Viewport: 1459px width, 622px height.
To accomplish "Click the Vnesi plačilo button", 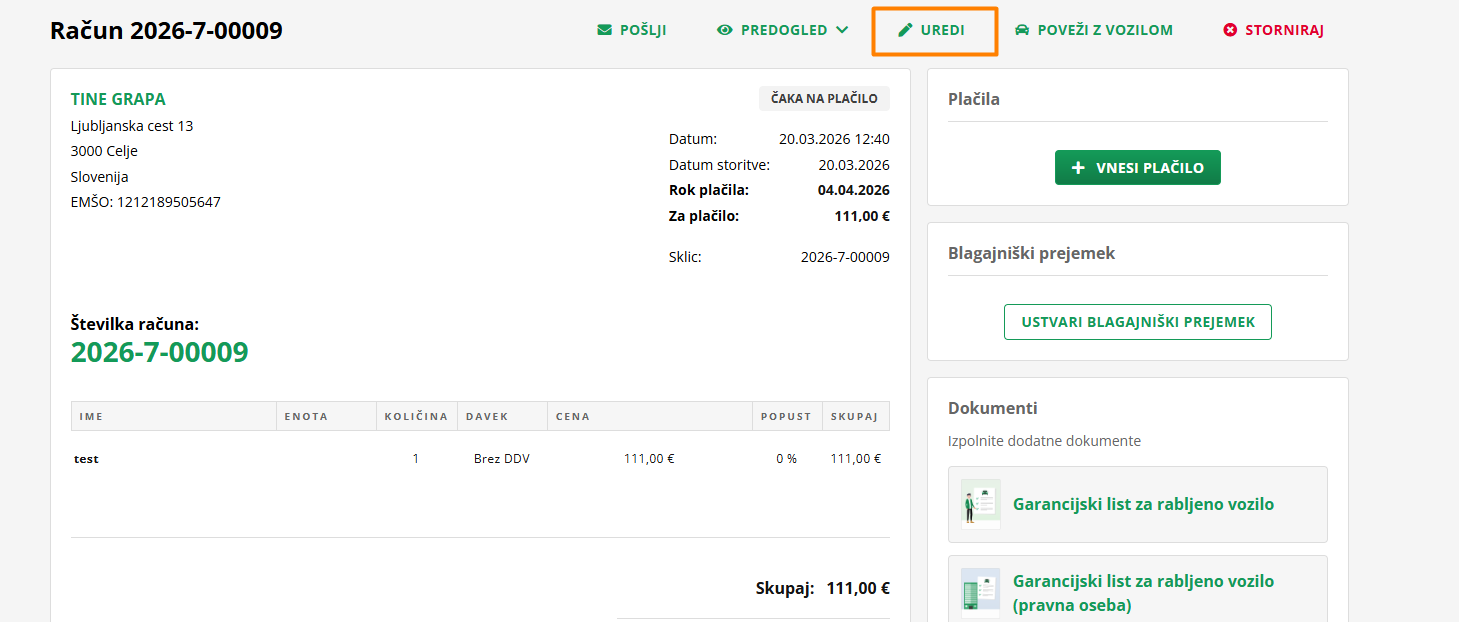I will pos(1138,168).
